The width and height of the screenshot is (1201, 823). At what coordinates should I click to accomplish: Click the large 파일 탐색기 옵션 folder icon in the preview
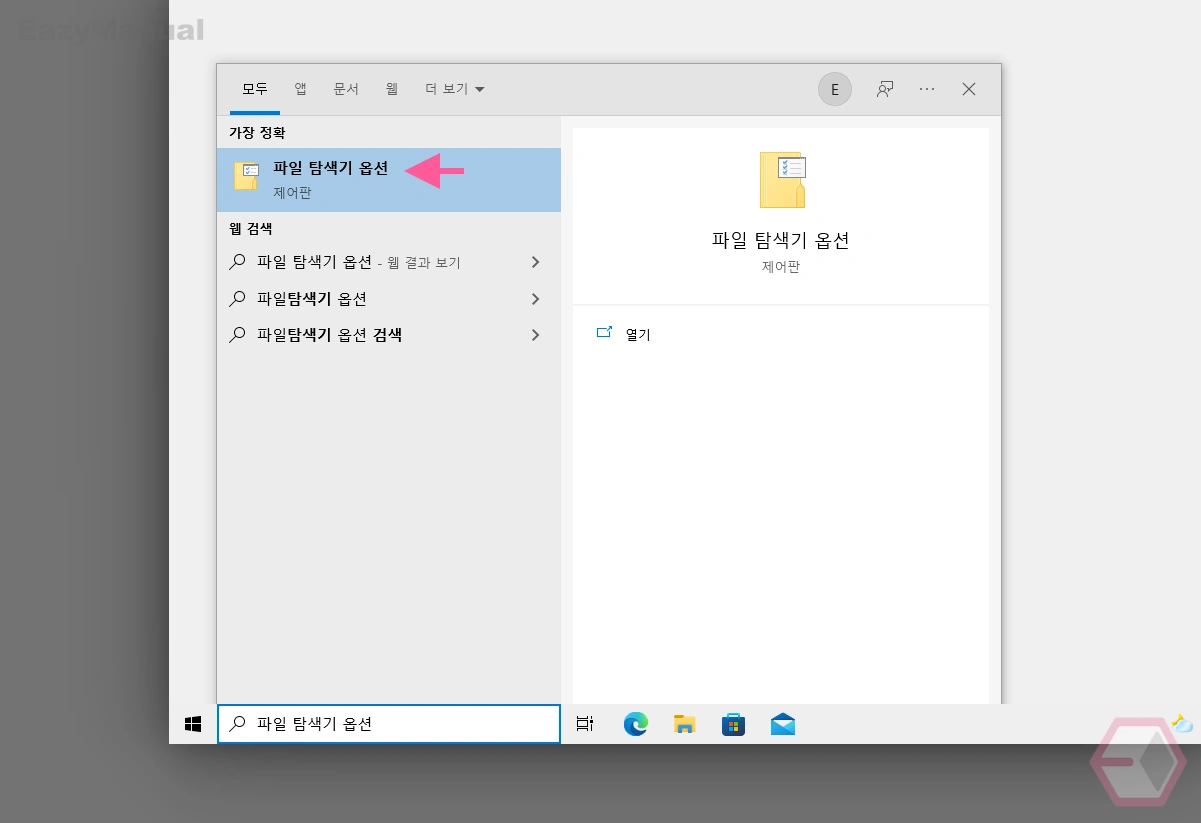click(x=782, y=180)
